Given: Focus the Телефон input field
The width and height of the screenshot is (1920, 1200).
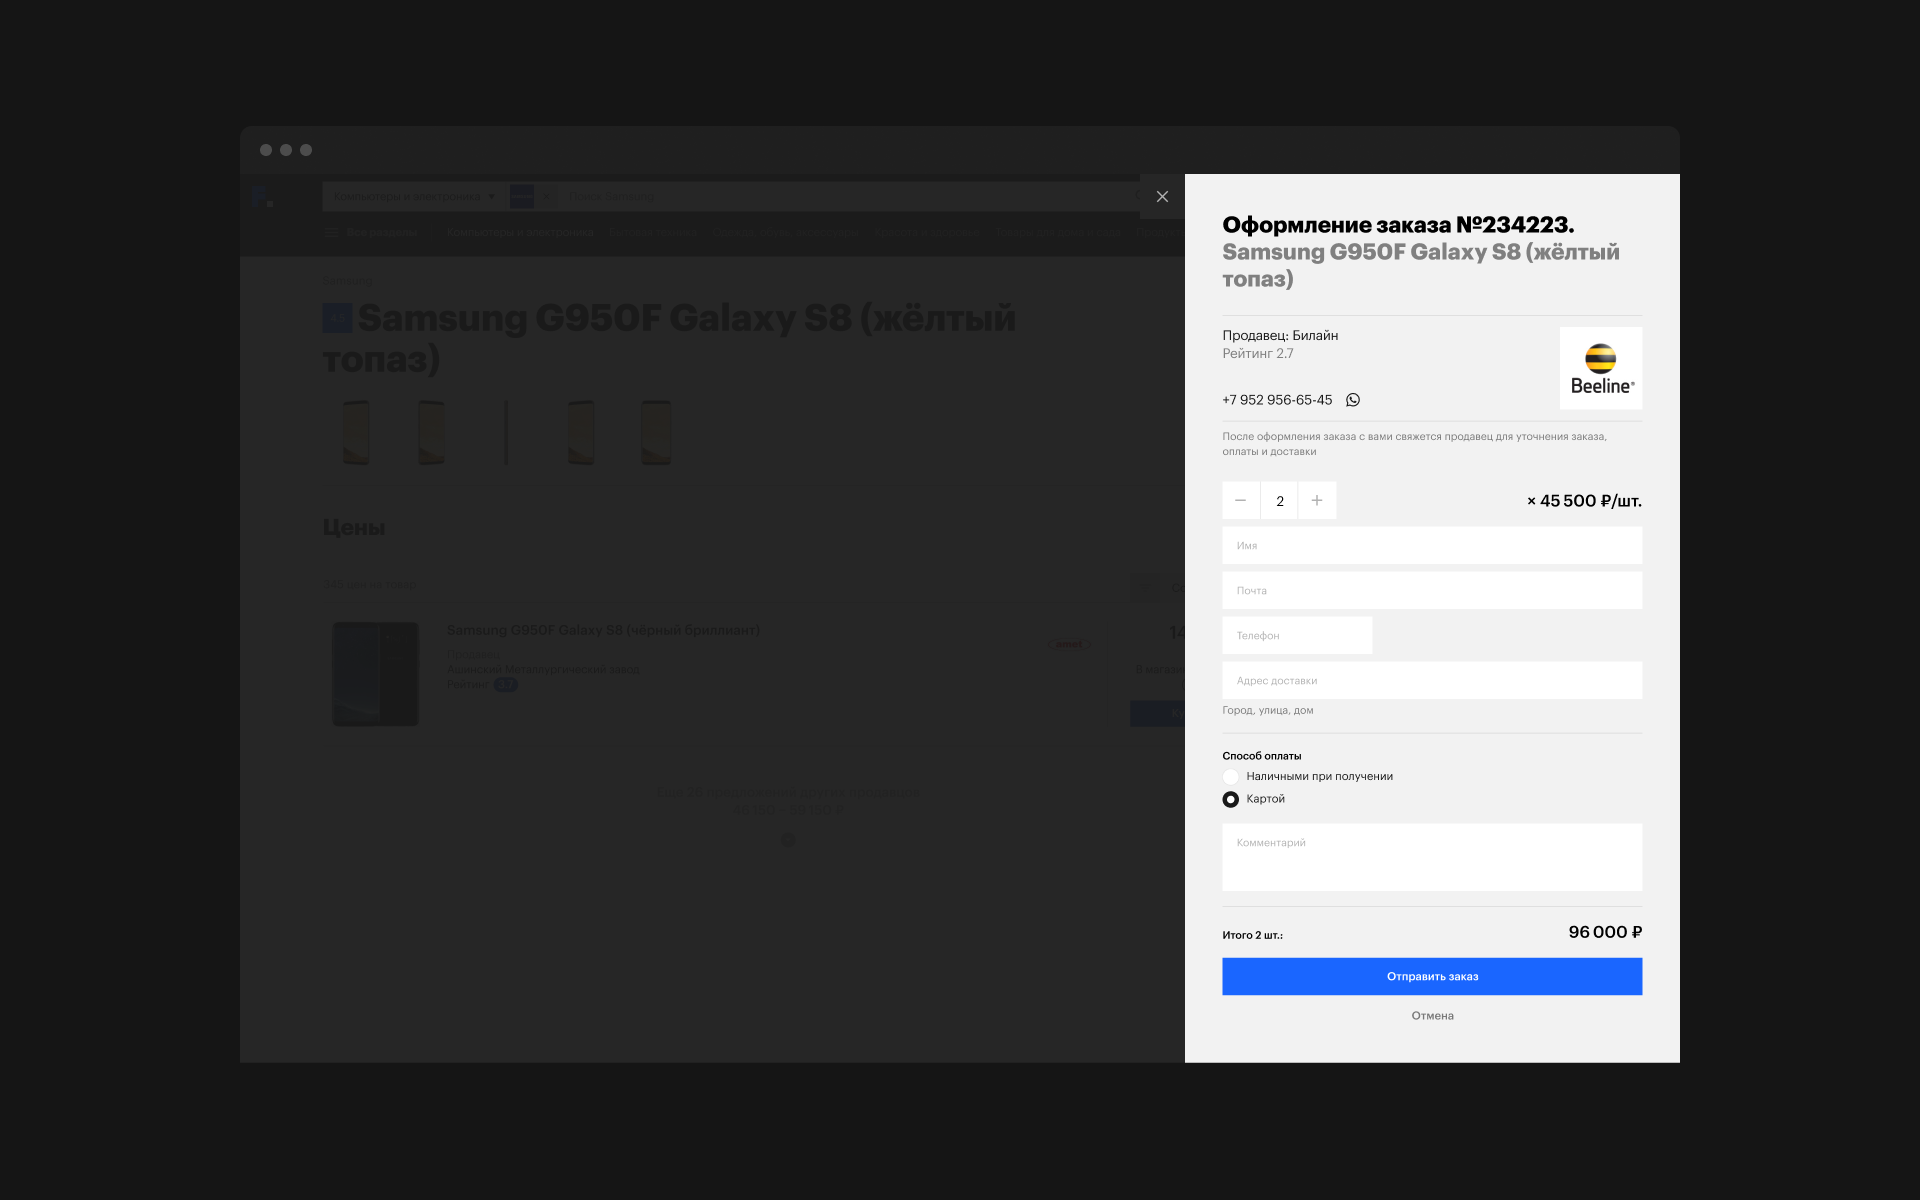Looking at the screenshot, I should 1297,636.
